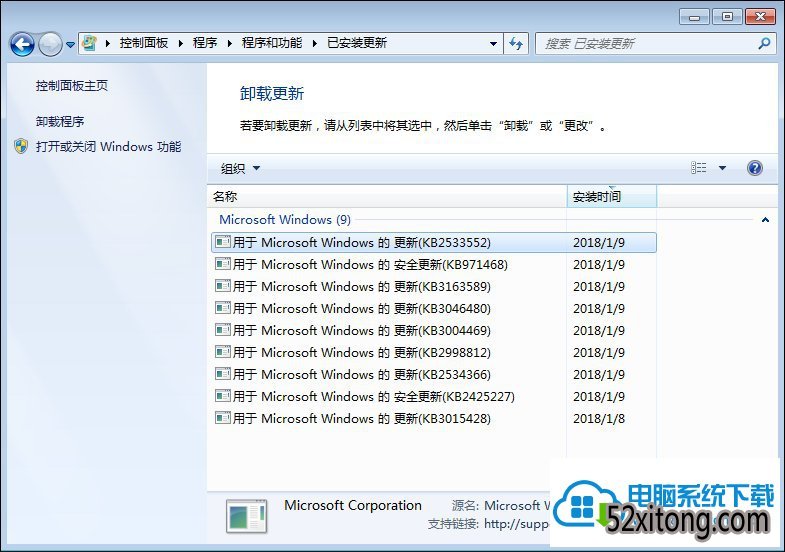785x552 pixels.
Task: Select update KB2998812 row
Action: click(x=434, y=353)
